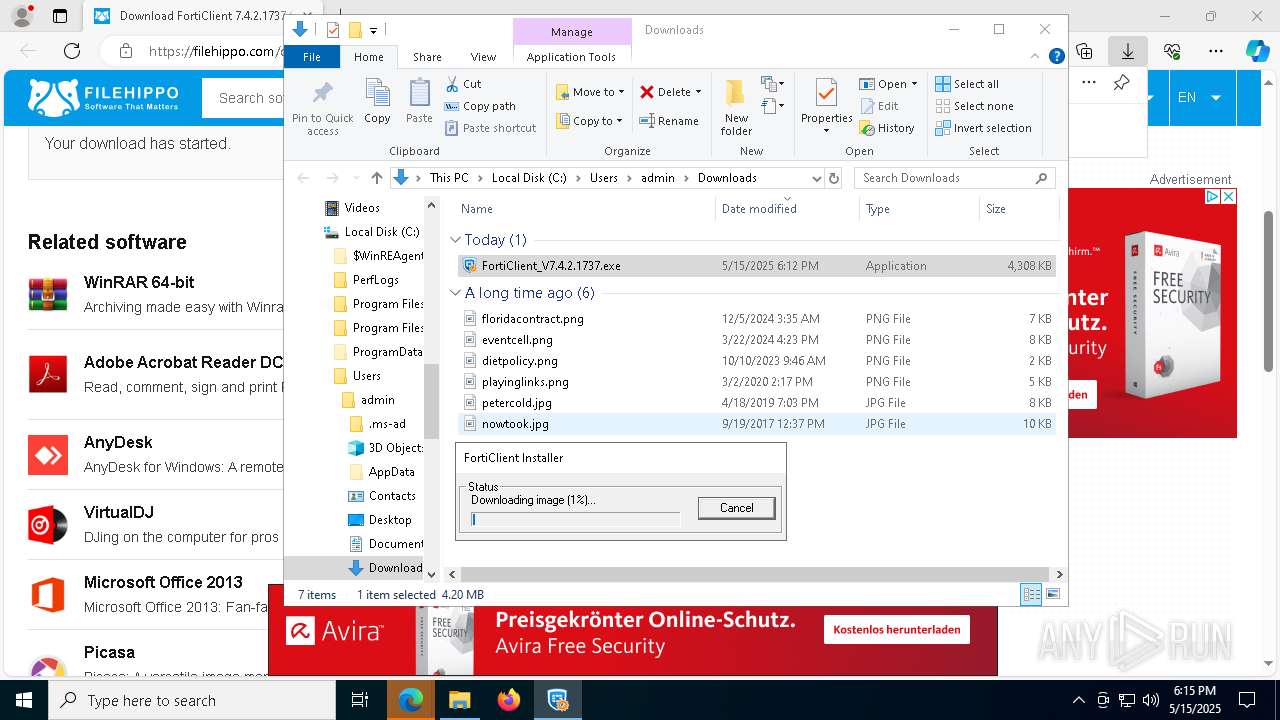Click Copy path command
1280x720 pixels.
click(480, 106)
